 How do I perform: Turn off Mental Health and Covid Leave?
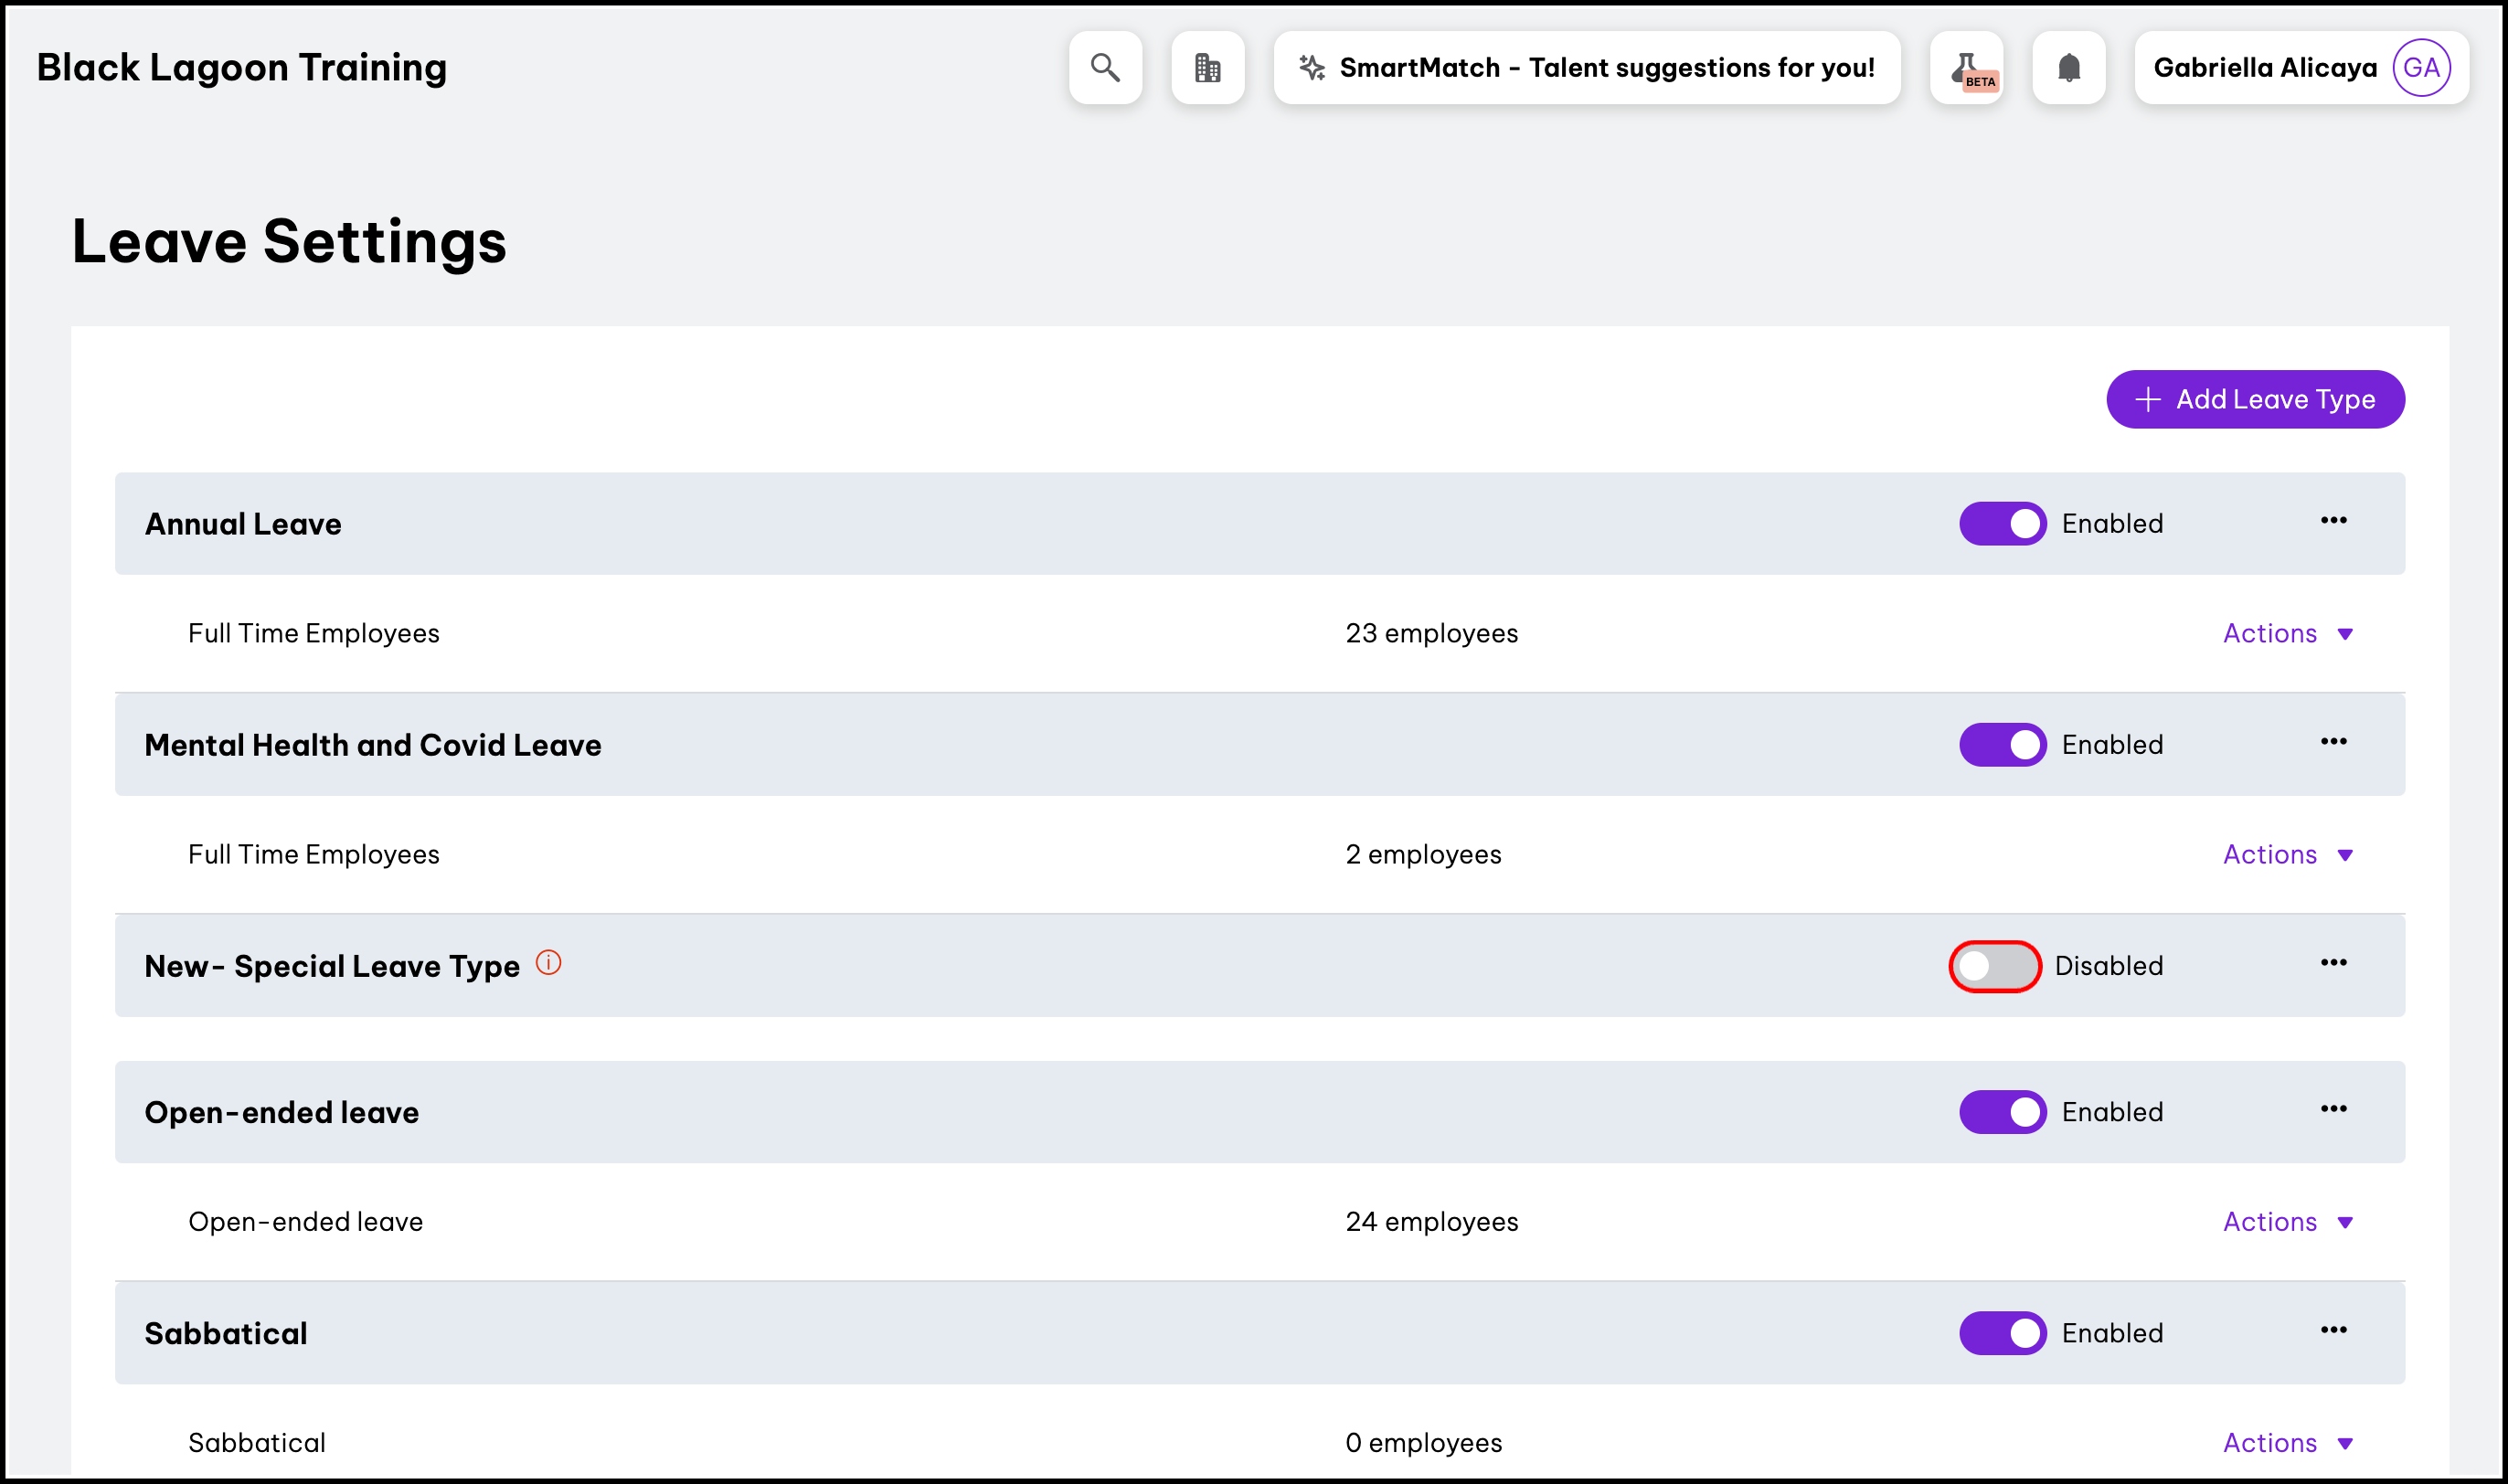2002,745
